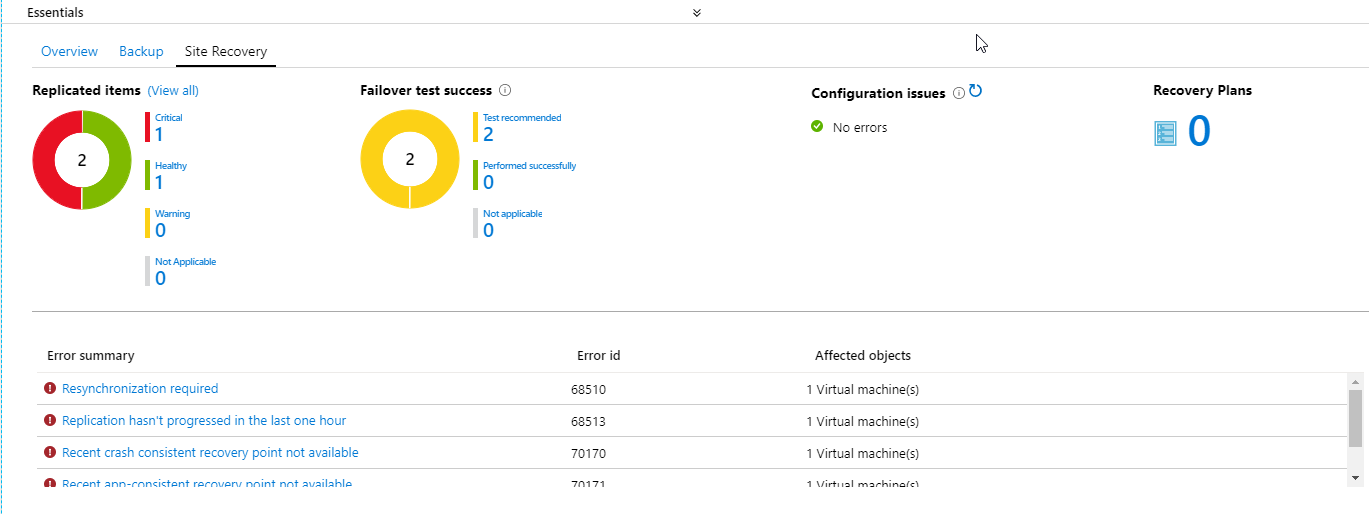This screenshot has height=514, width=1369.
Task: Click the Error id column header
Action: click(x=599, y=356)
